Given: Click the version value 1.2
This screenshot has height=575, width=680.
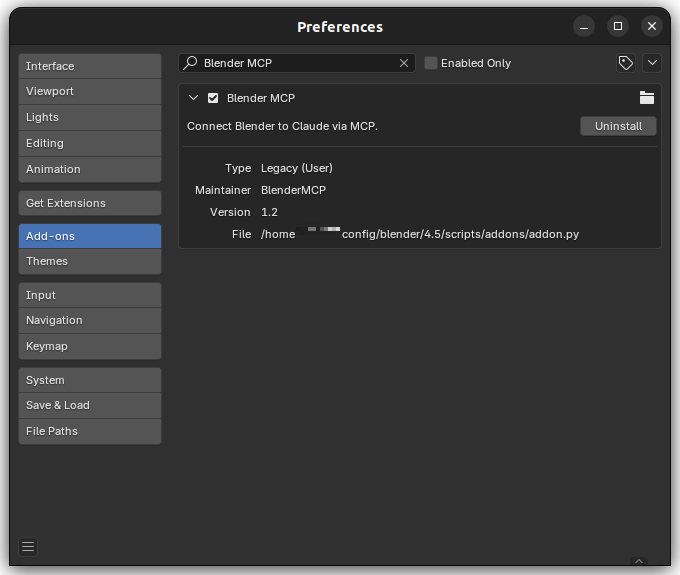Looking at the screenshot, I should (269, 212).
